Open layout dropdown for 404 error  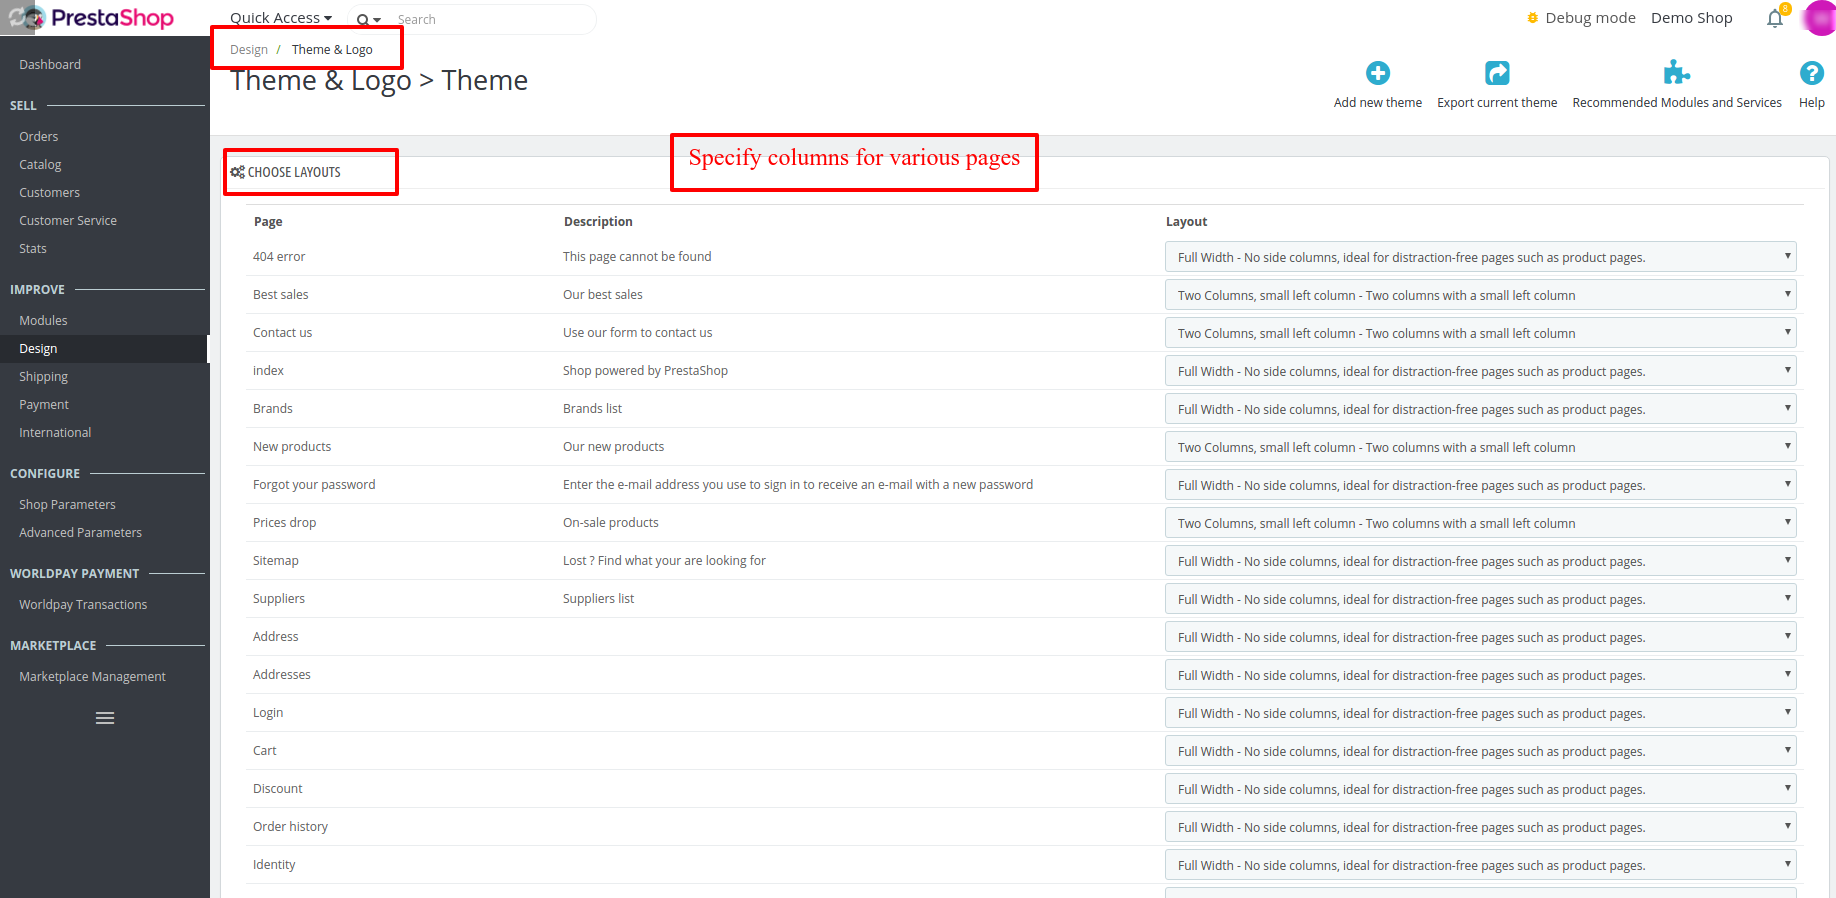click(x=1480, y=257)
